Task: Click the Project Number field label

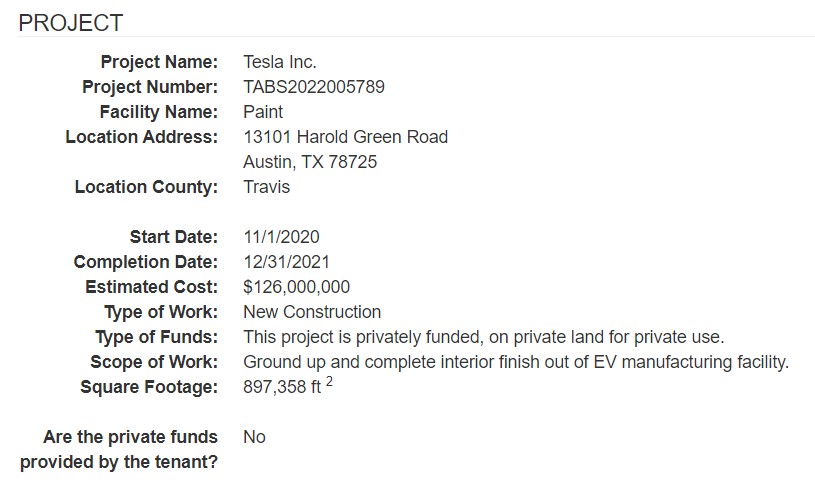Action: click(x=150, y=87)
